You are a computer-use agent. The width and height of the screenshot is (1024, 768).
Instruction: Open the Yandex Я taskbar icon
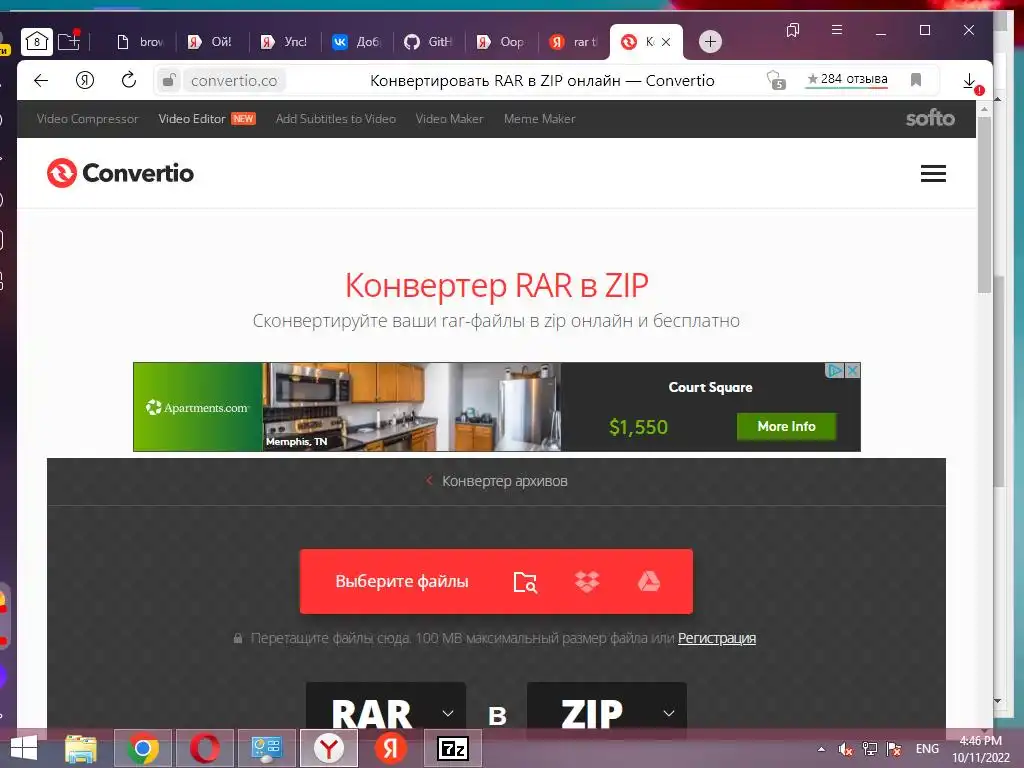click(x=391, y=748)
